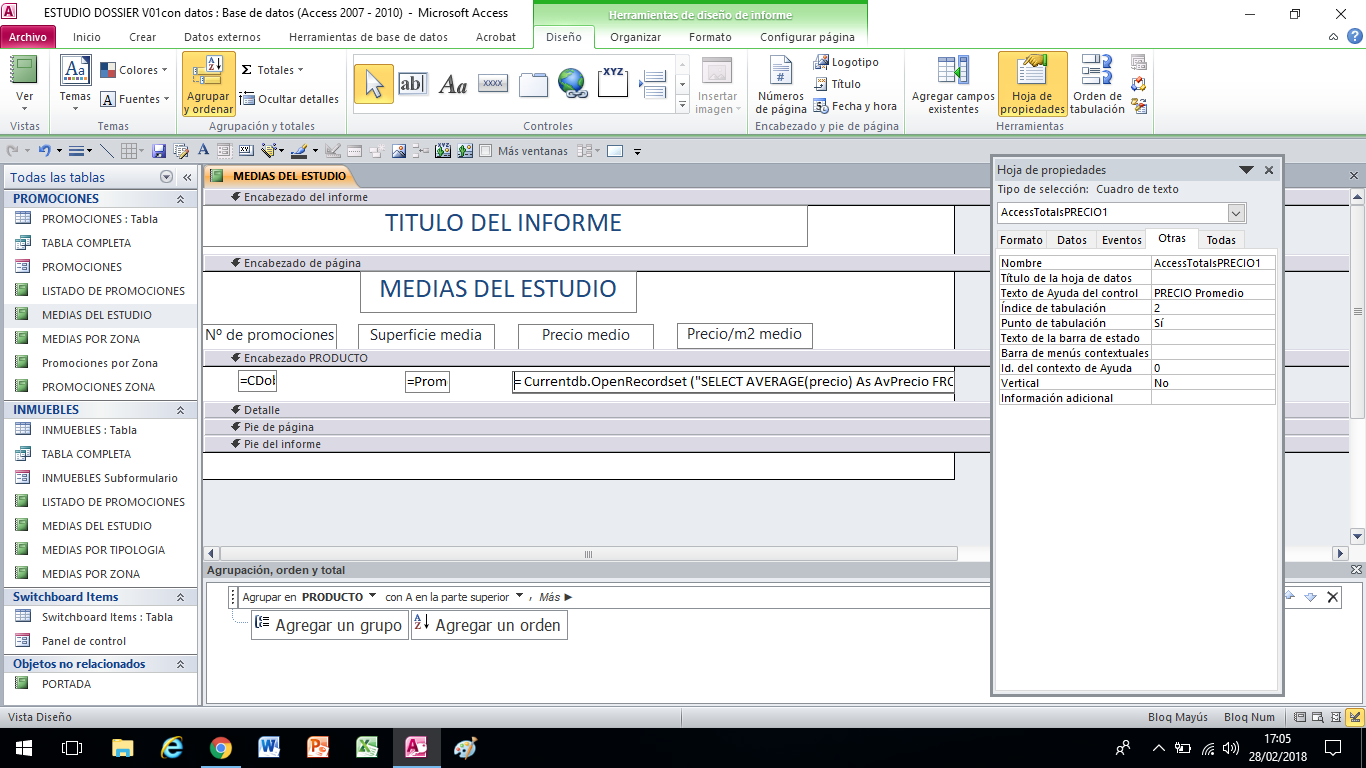The width and height of the screenshot is (1366, 768).
Task: Collapse the Switchboard Items group
Action: (181, 597)
